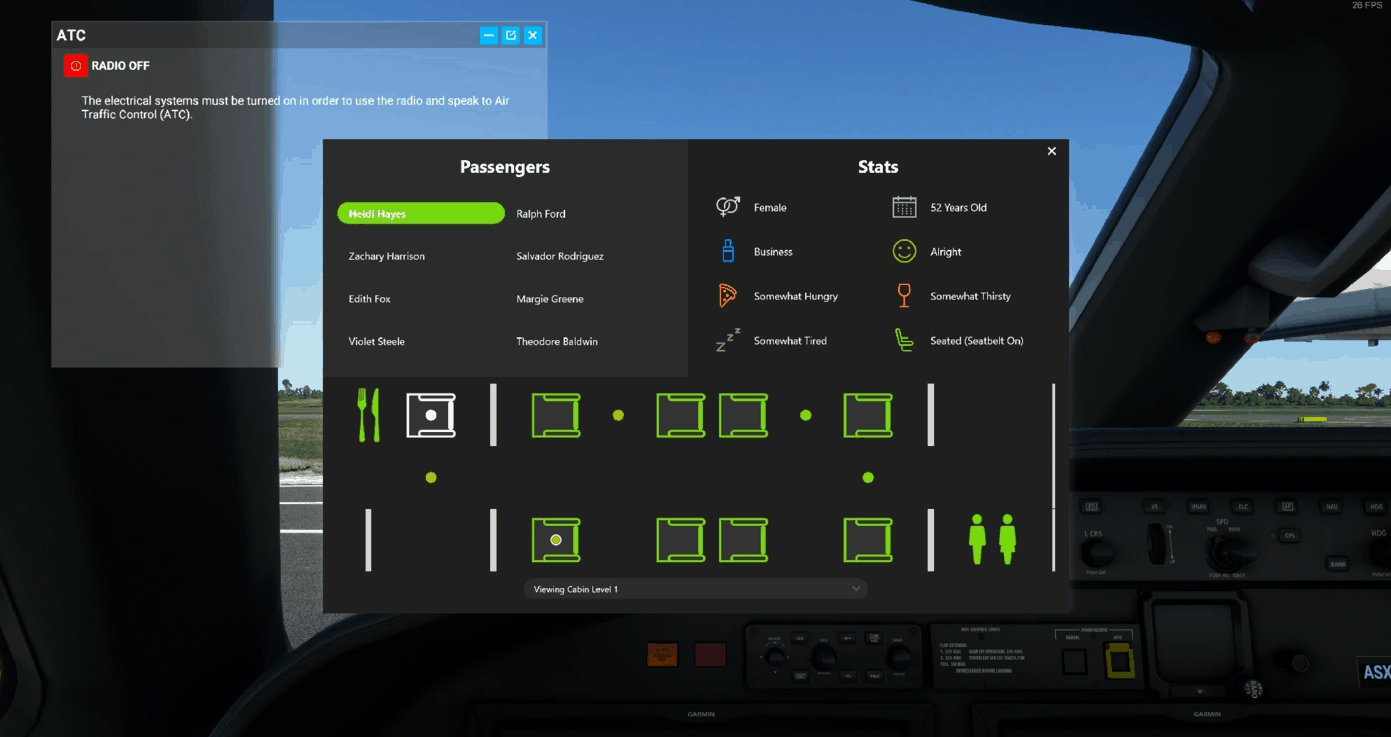Click the Somewhat Thirsty wine glass icon
This screenshot has width=1391, height=737.
pos(904,296)
